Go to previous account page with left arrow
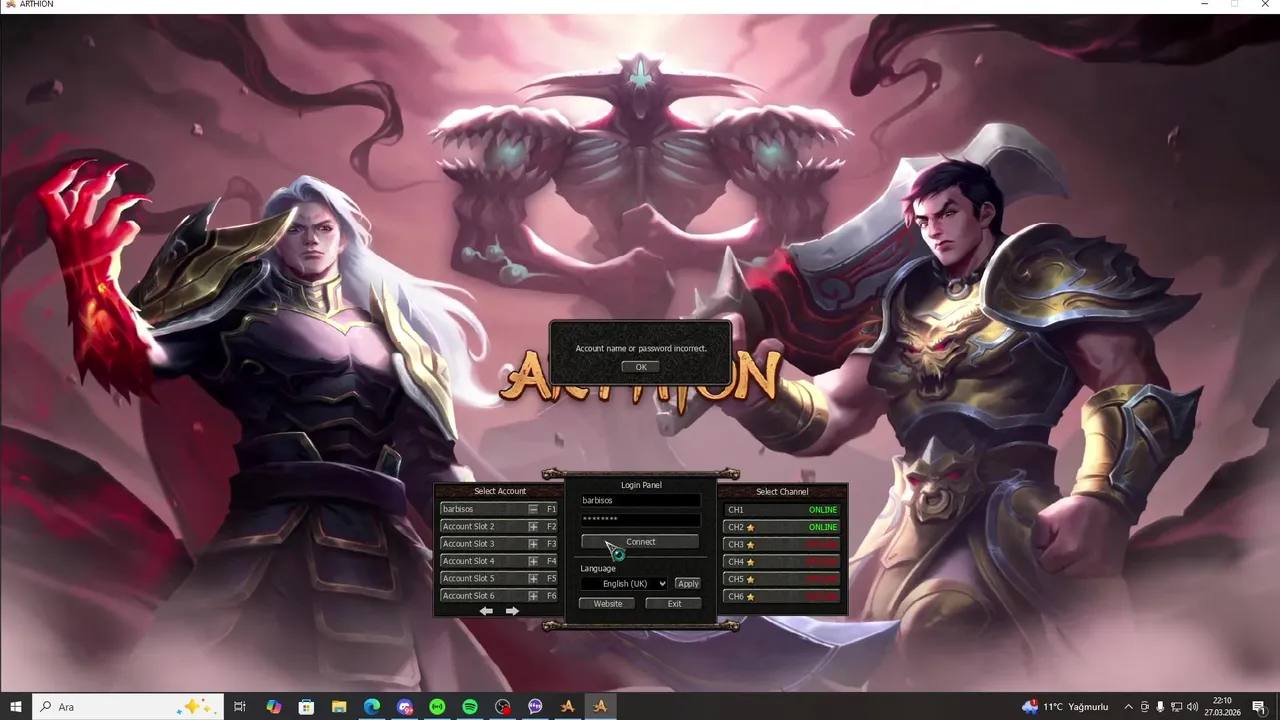The image size is (1280, 720). pos(486,611)
